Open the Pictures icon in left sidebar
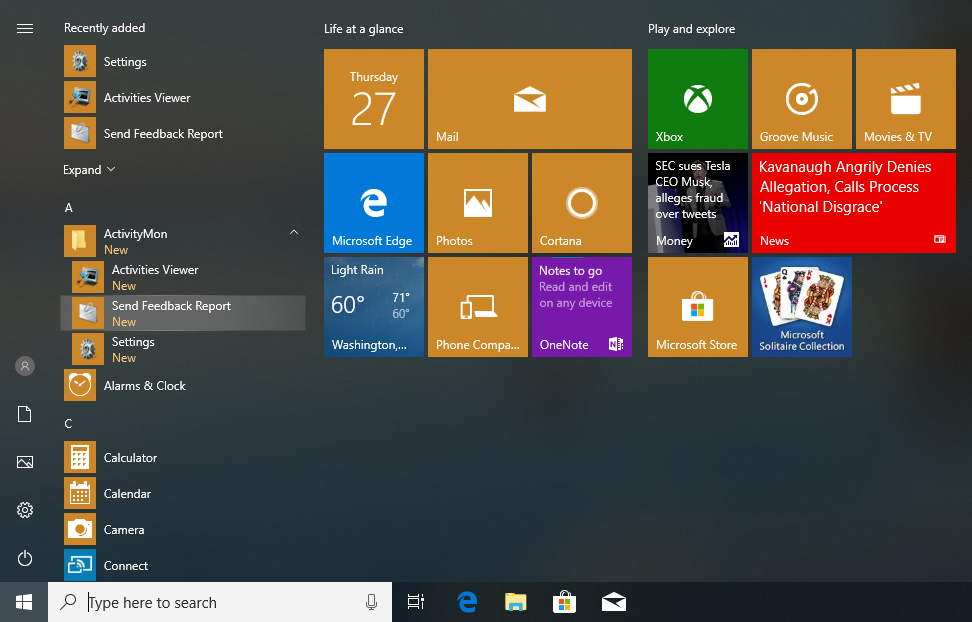Screen dimensions: 972x622 (x=25, y=462)
